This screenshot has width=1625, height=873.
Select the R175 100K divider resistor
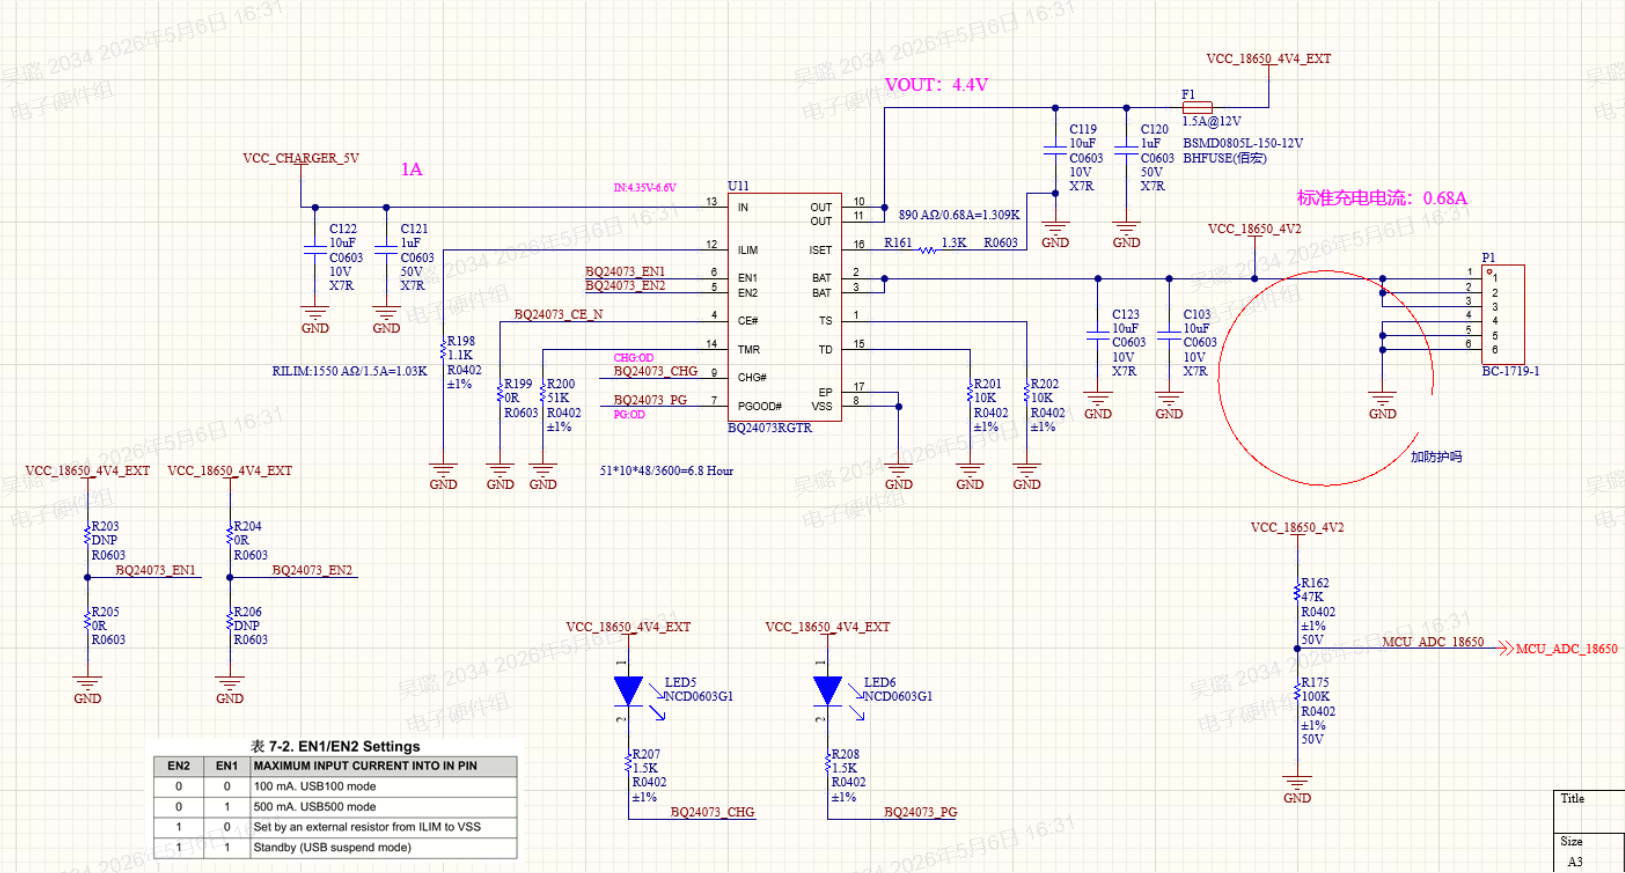click(x=1297, y=692)
